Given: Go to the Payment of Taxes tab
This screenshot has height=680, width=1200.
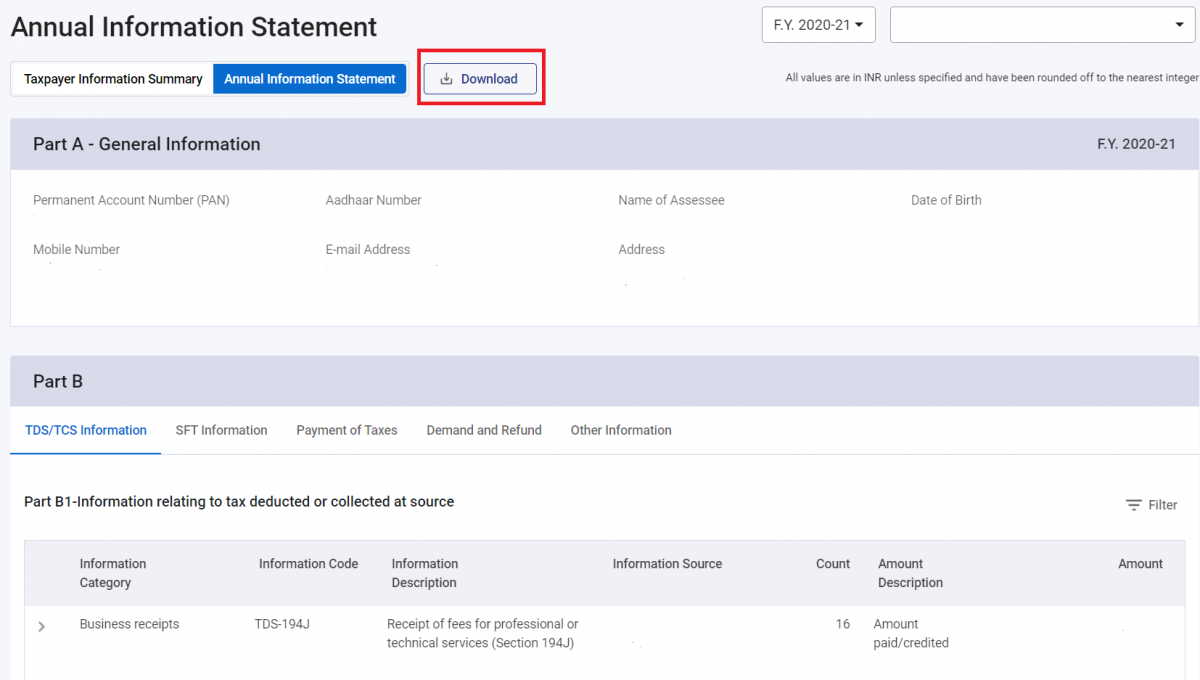Looking at the screenshot, I should click(346, 430).
